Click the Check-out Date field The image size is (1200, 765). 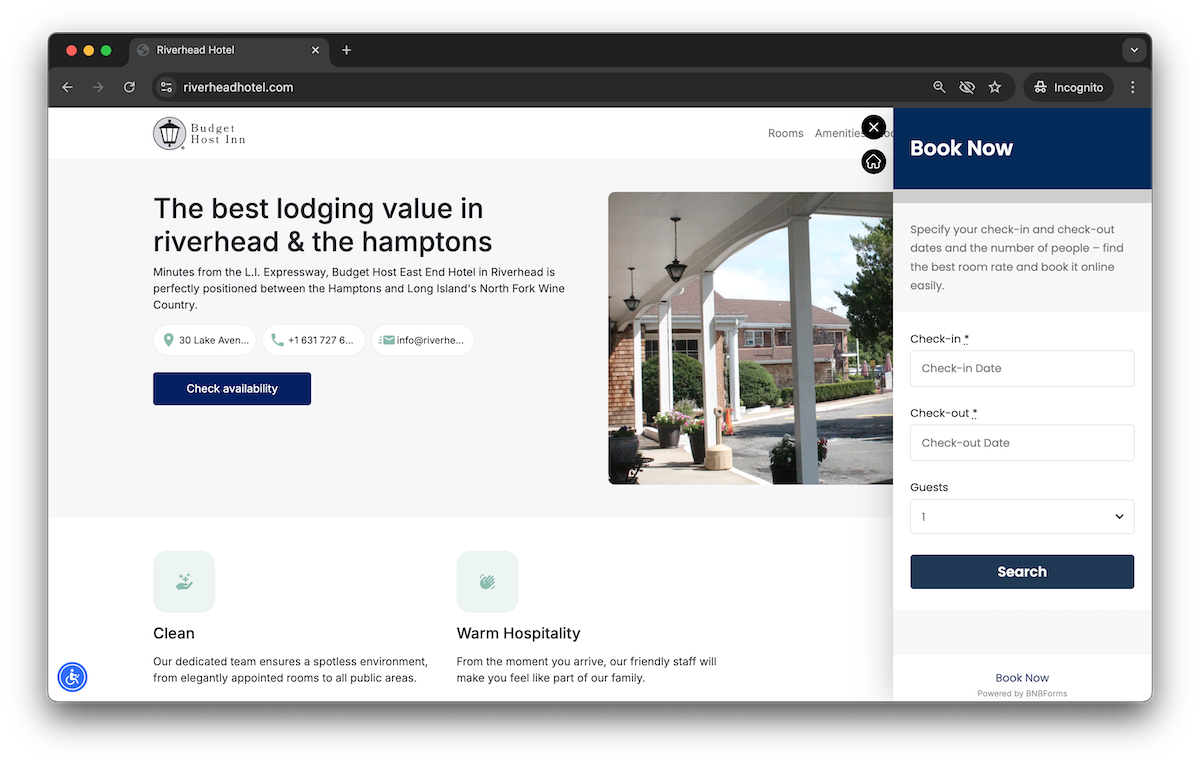pos(1021,443)
